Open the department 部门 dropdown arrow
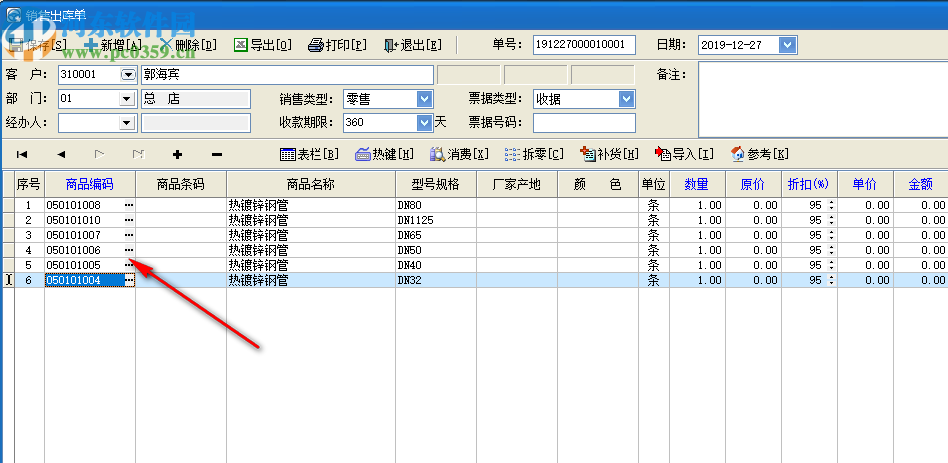948x463 pixels. [126, 99]
